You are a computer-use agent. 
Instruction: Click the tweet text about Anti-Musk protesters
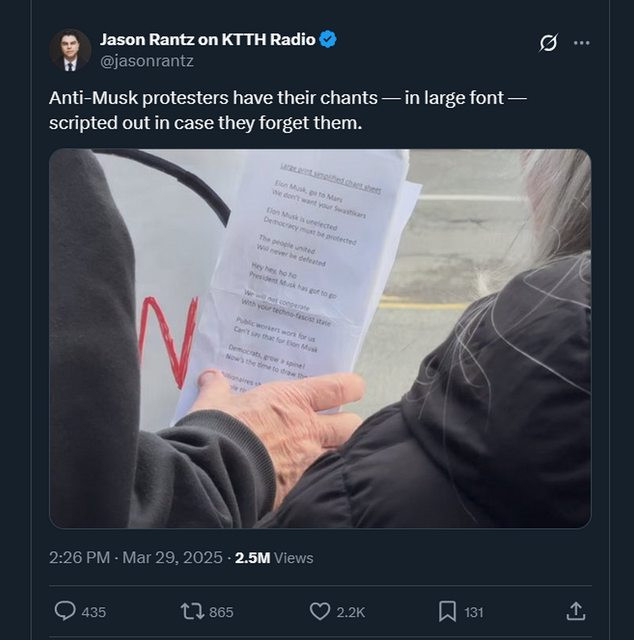click(288, 110)
